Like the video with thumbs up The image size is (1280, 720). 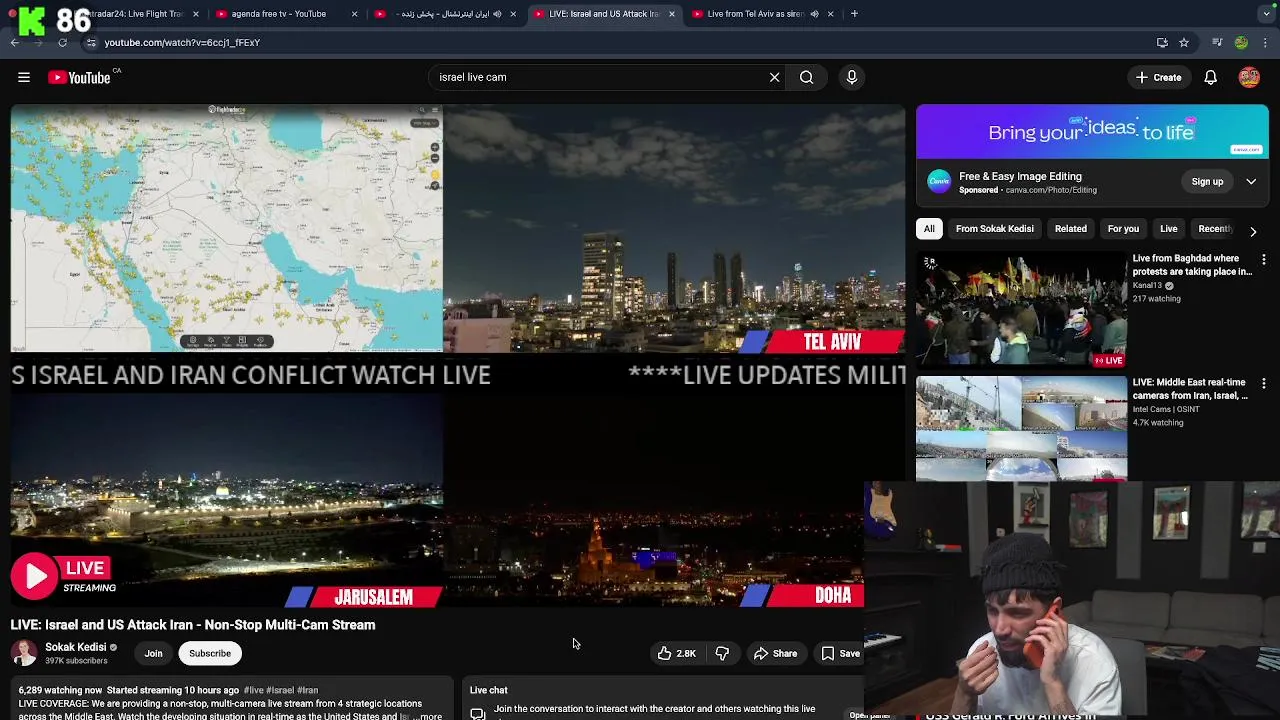(677, 653)
